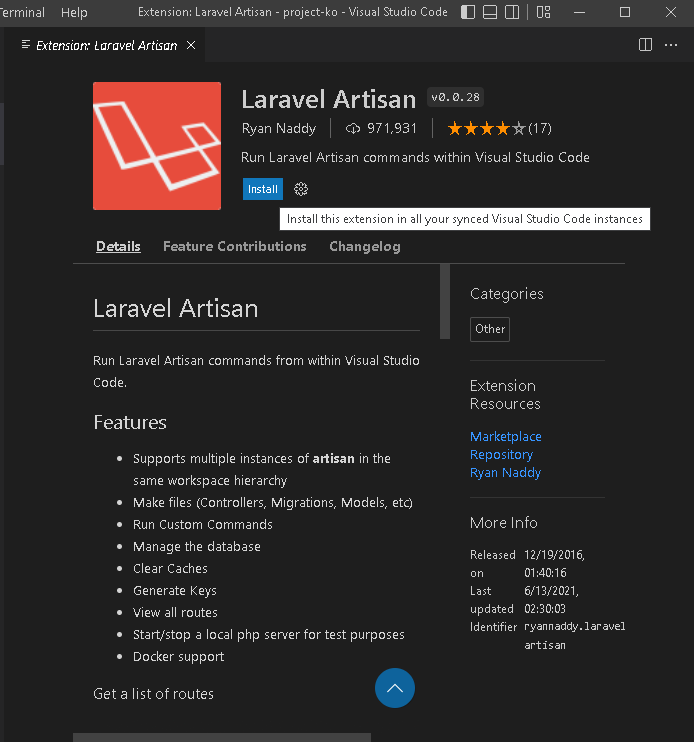694x742 pixels.
Task: Open the publisher Ryan Naddy header link
Action: click(x=279, y=128)
